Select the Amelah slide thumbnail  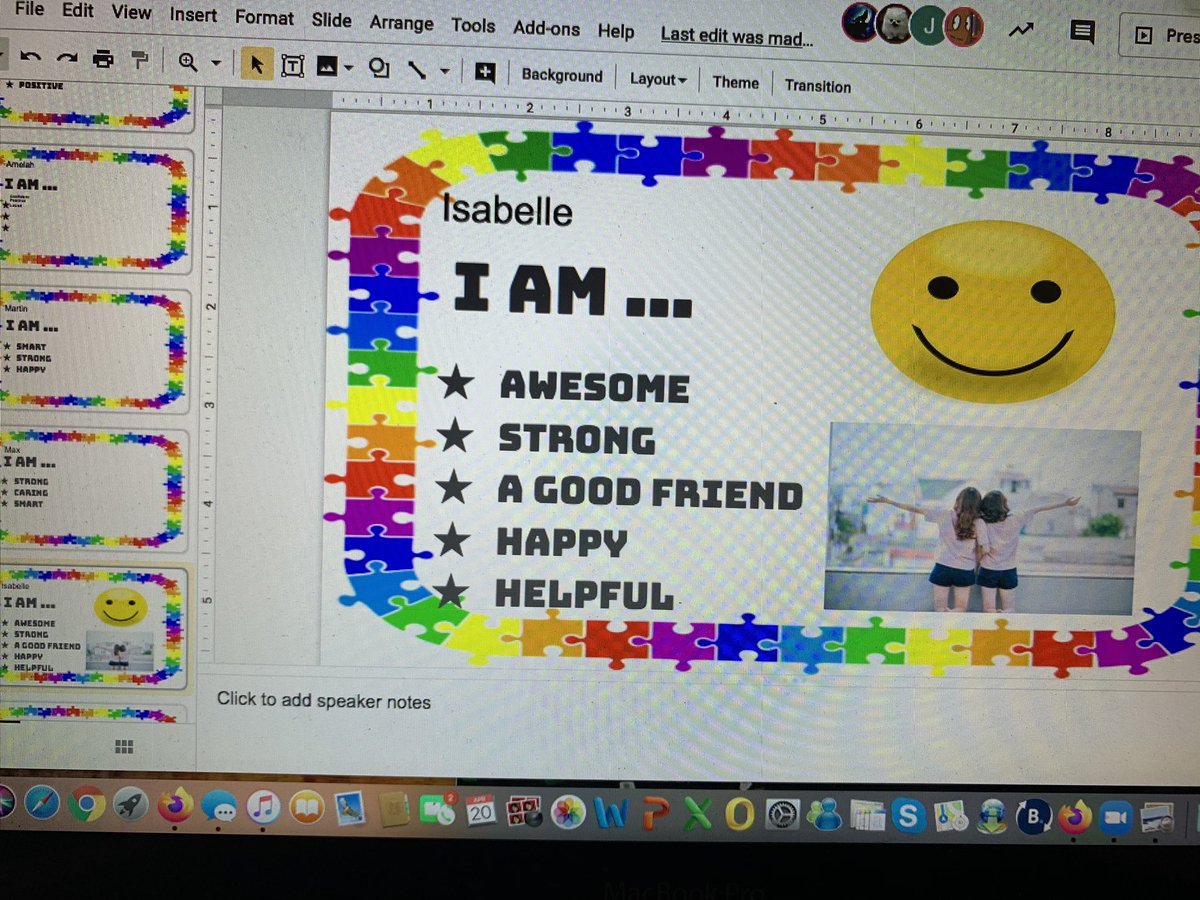[95, 211]
